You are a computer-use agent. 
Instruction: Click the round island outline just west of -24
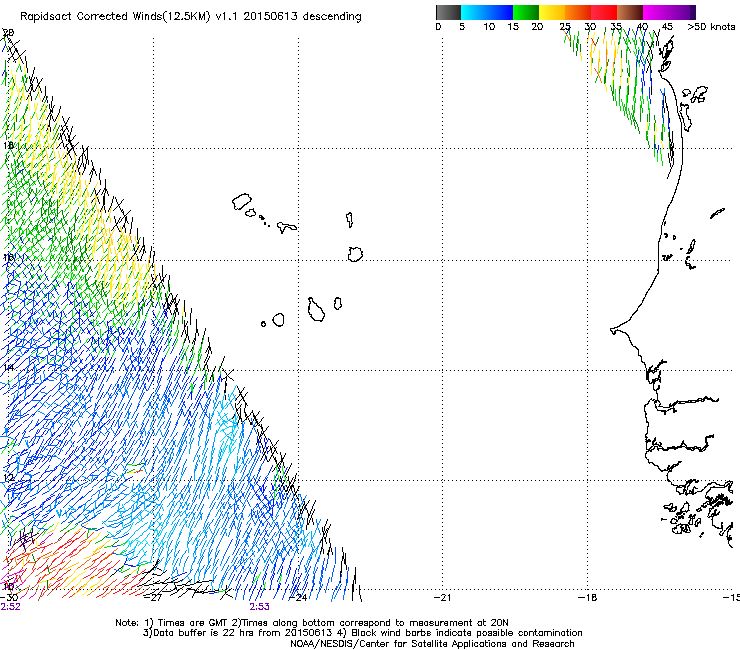[x=278, y=320]
